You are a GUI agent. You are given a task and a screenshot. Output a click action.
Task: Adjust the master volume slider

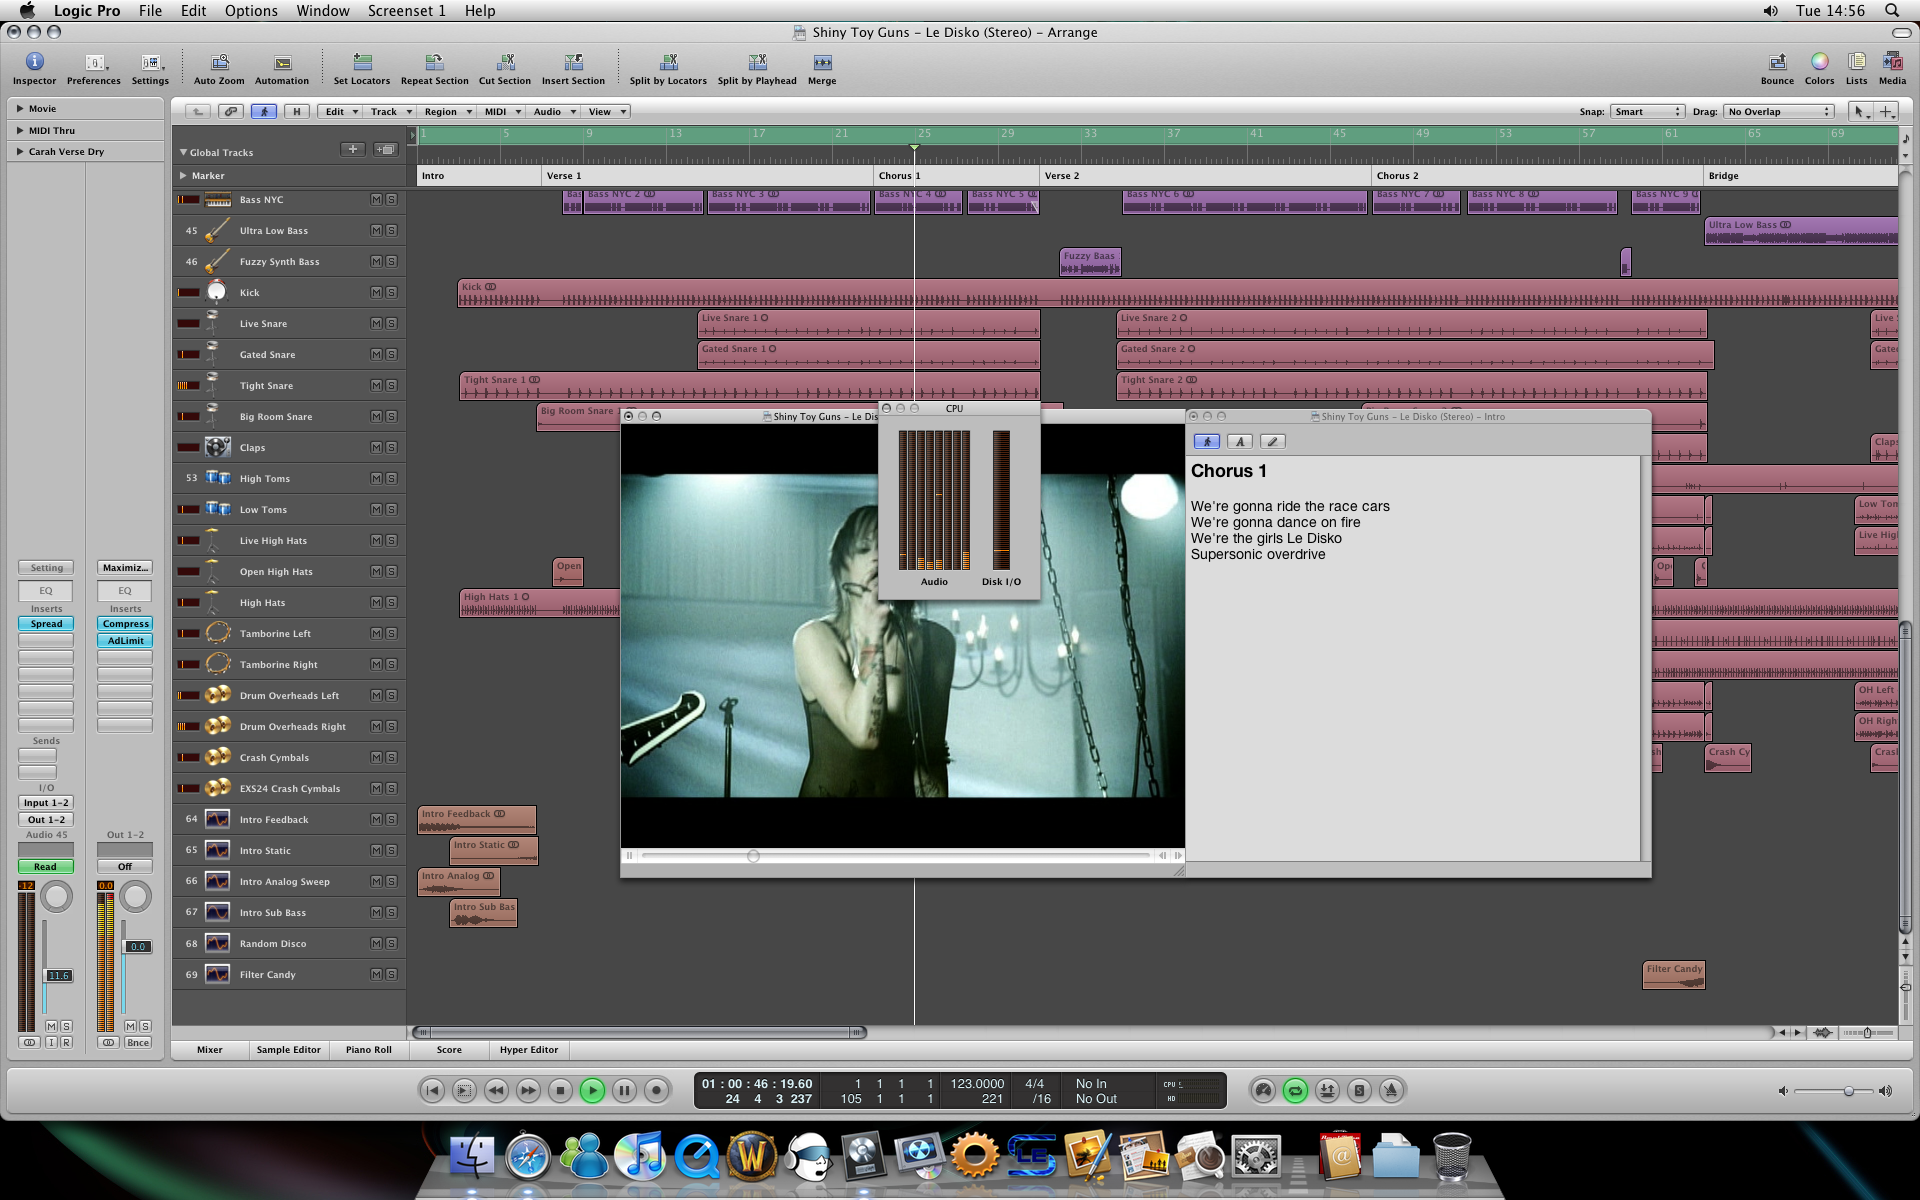[x=1848, y=1091]
